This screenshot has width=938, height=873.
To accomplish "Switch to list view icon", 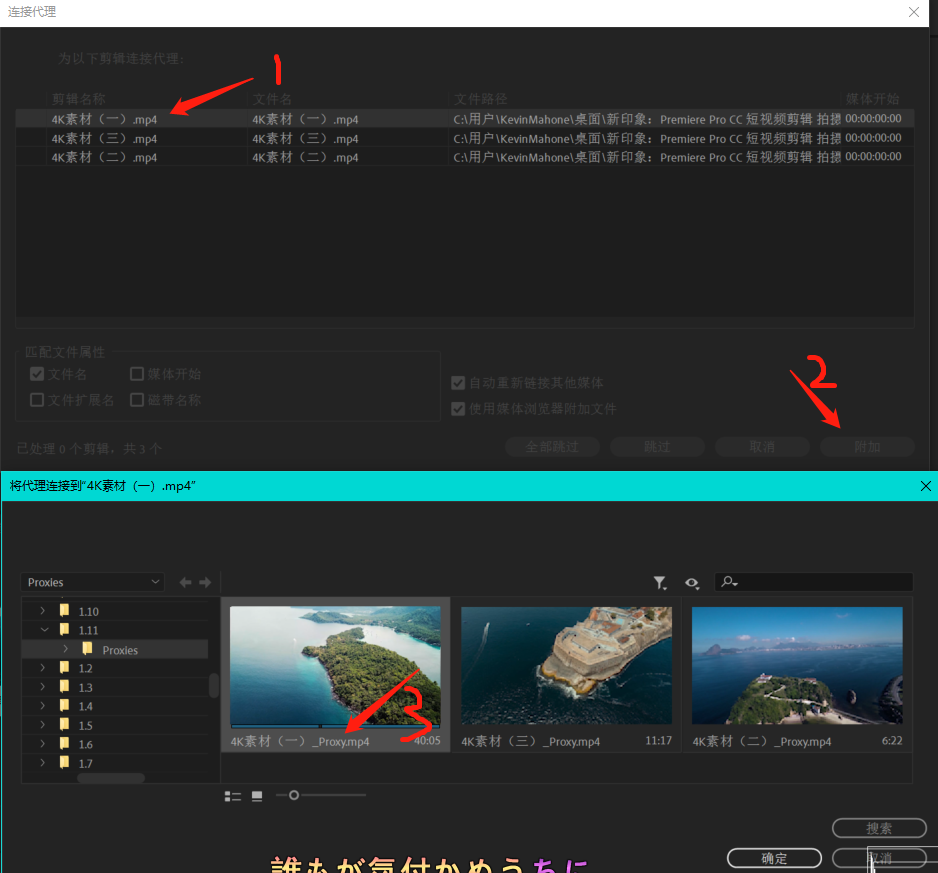I will pos(233,796).
